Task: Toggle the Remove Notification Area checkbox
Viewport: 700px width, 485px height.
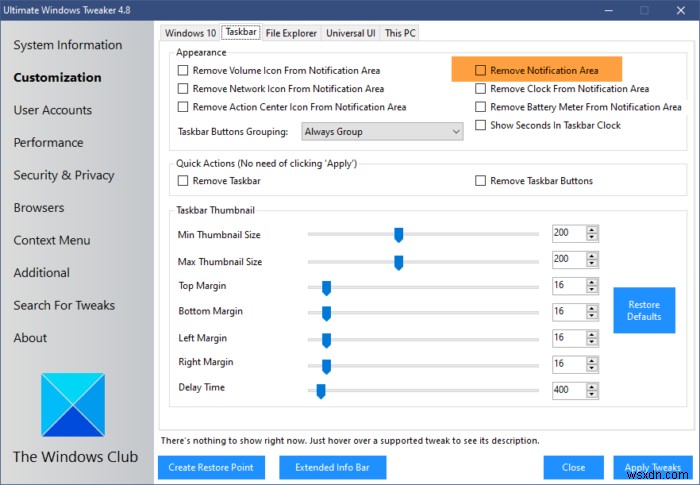Action: [480, 71]
